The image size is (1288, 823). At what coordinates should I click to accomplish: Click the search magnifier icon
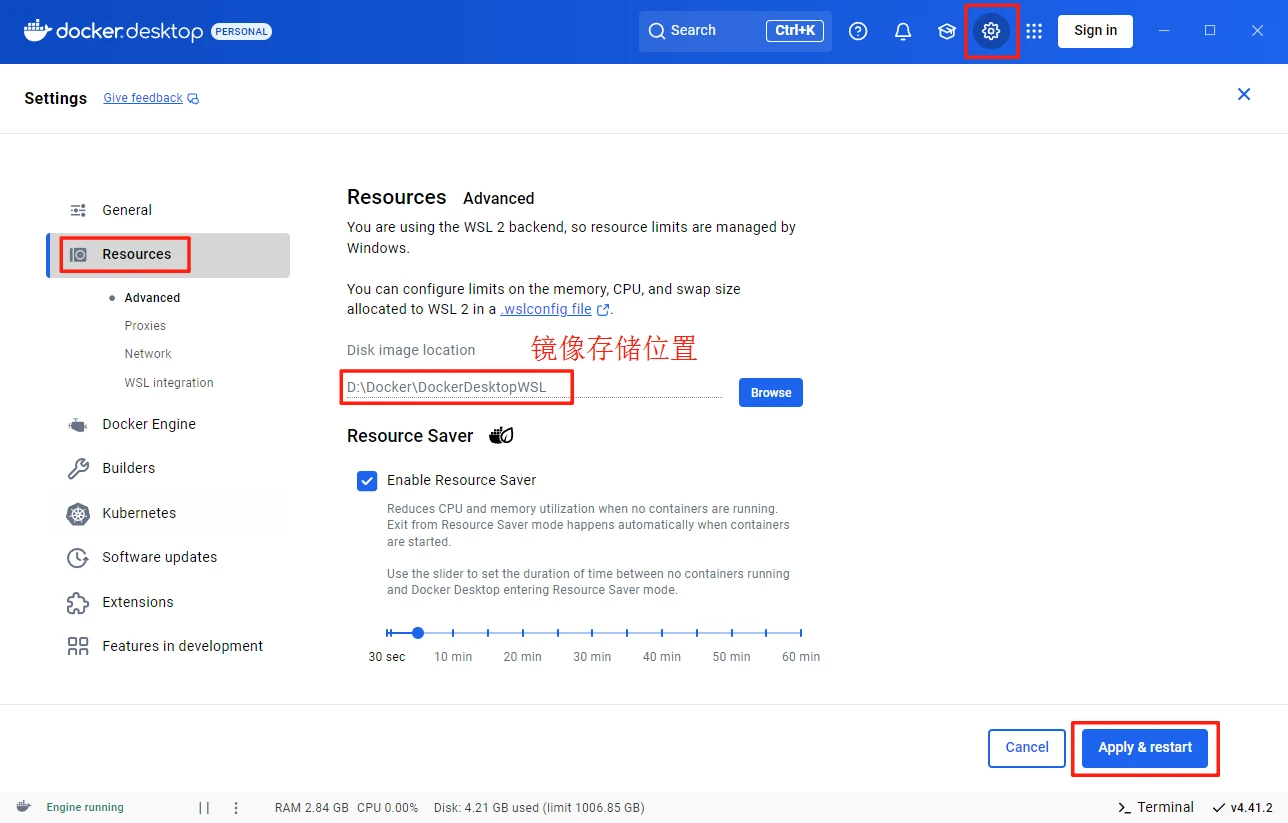(x=657, y=31)
